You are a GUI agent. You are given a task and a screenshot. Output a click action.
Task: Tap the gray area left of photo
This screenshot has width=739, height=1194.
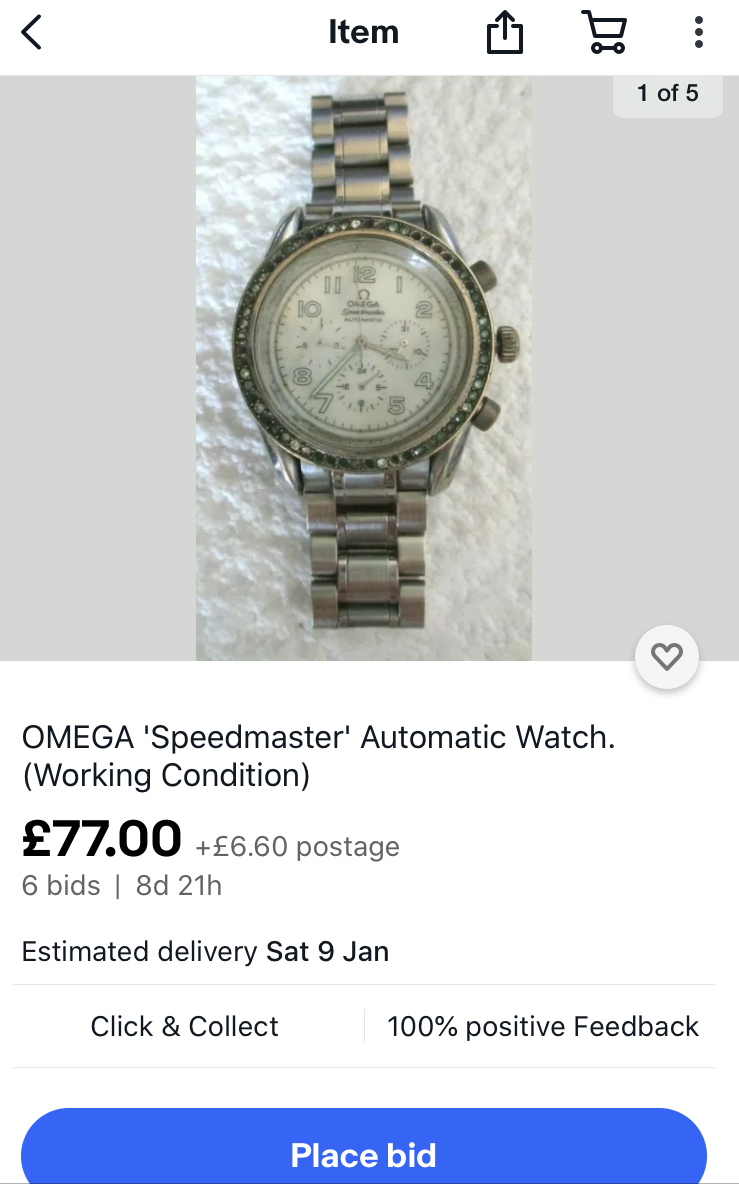[x=98, y=368]
